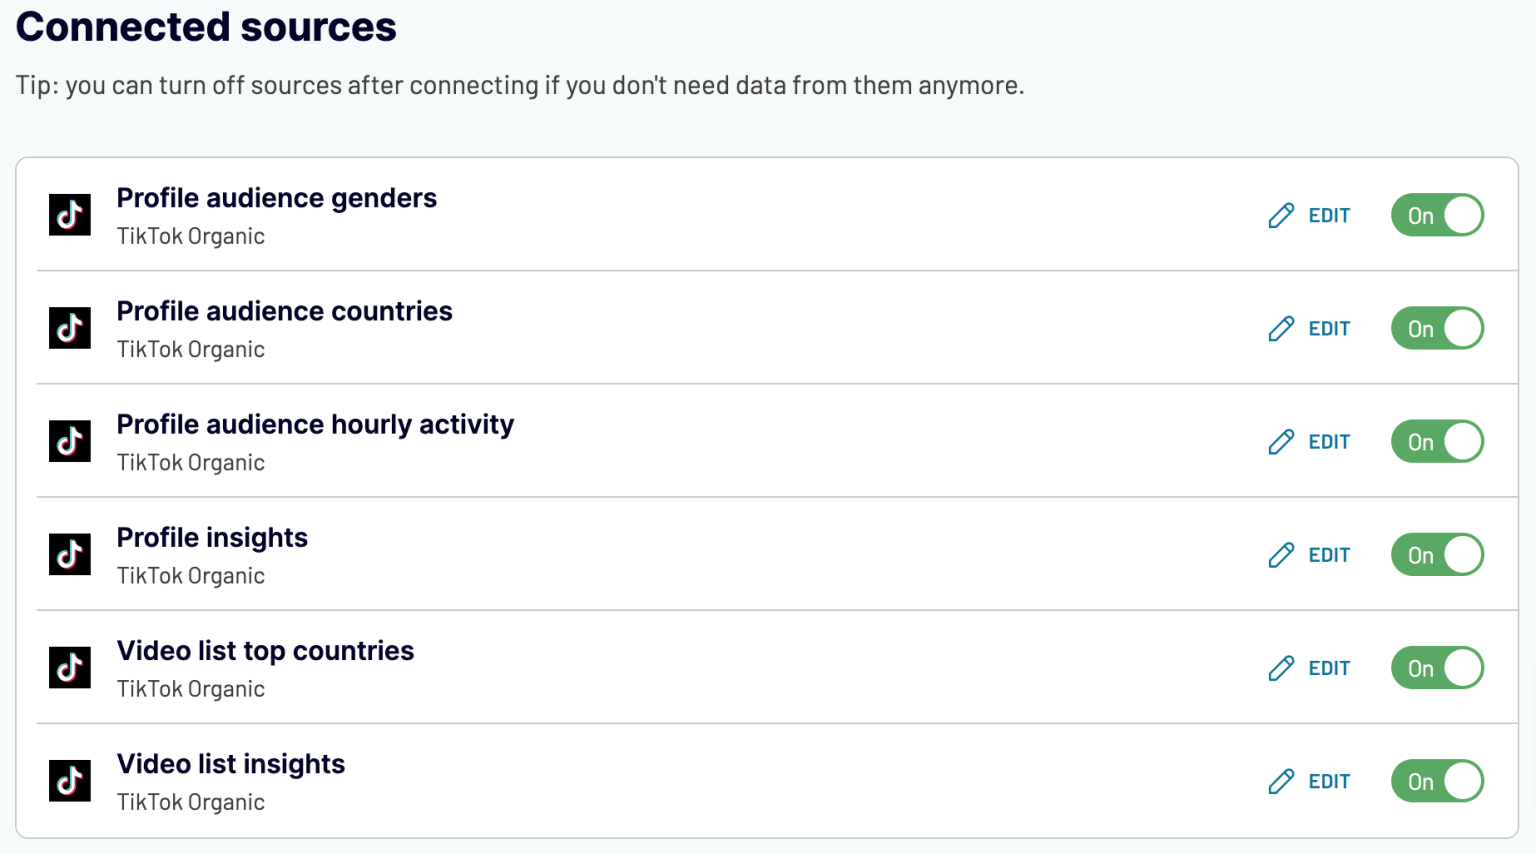Click EDIT next to Profile audience countries

pos(1330,327)
